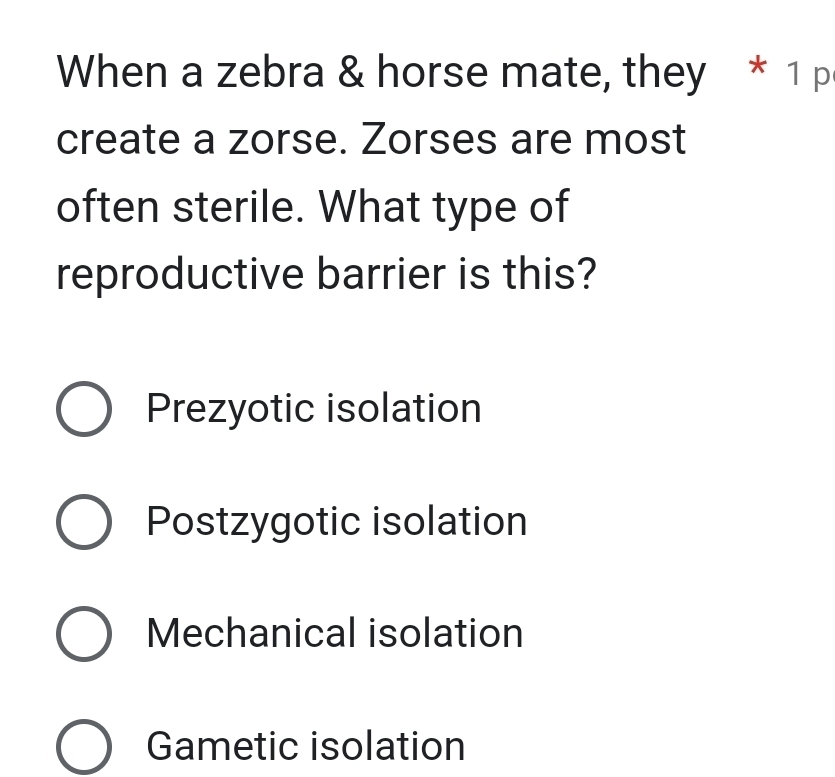Select the Gametic isolation radio button
835x777 pixels.
84,745
